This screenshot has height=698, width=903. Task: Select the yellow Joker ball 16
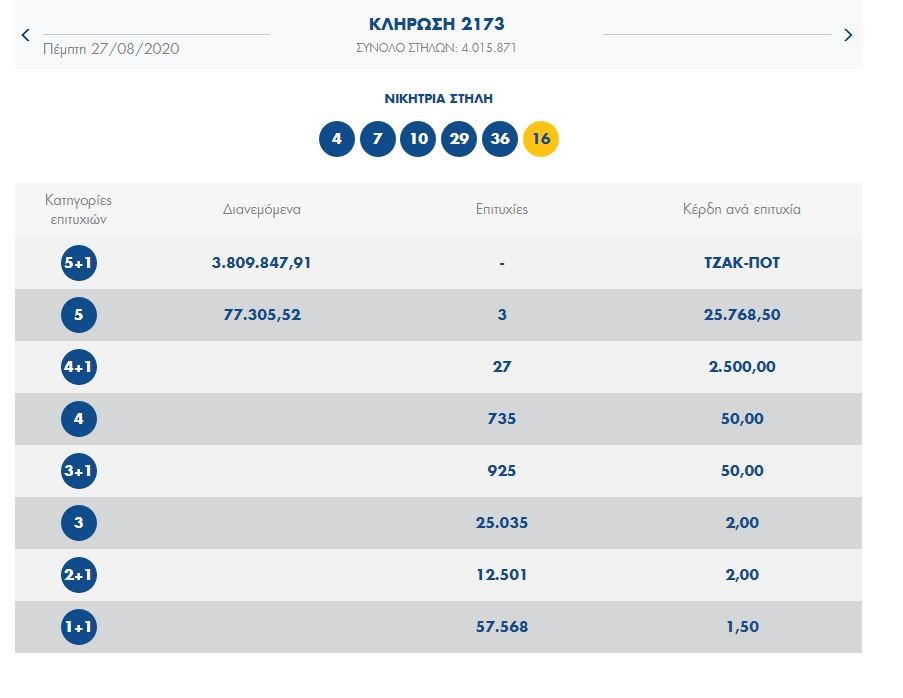[x=541, y=139]
